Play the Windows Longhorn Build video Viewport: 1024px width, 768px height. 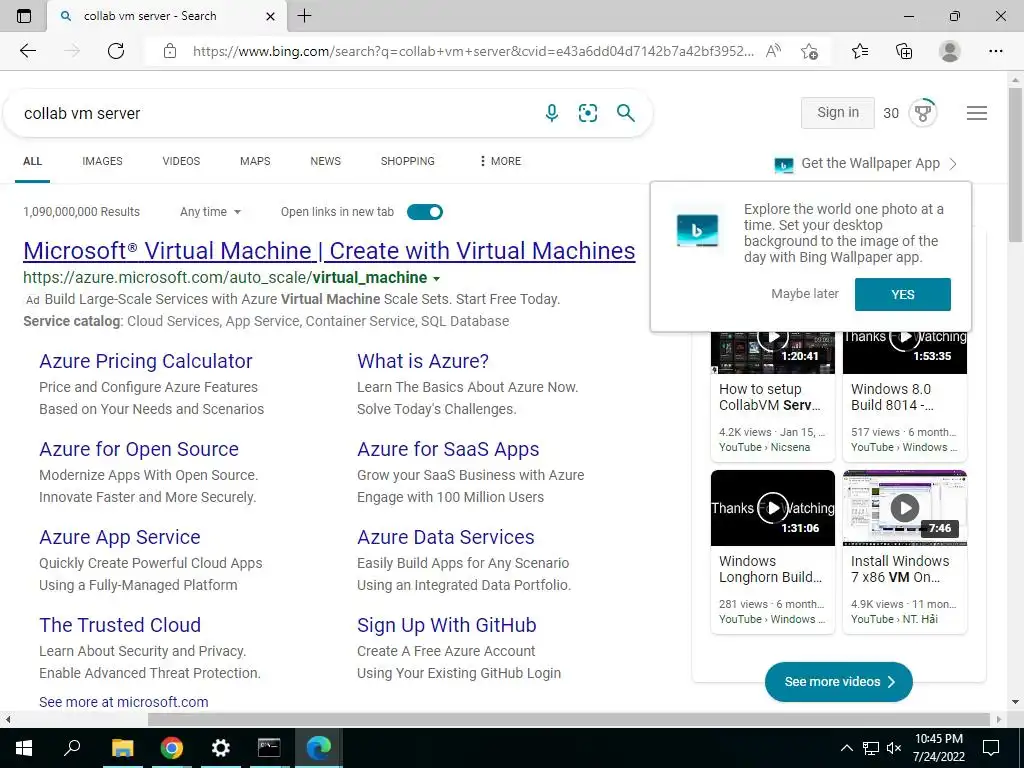773,507
